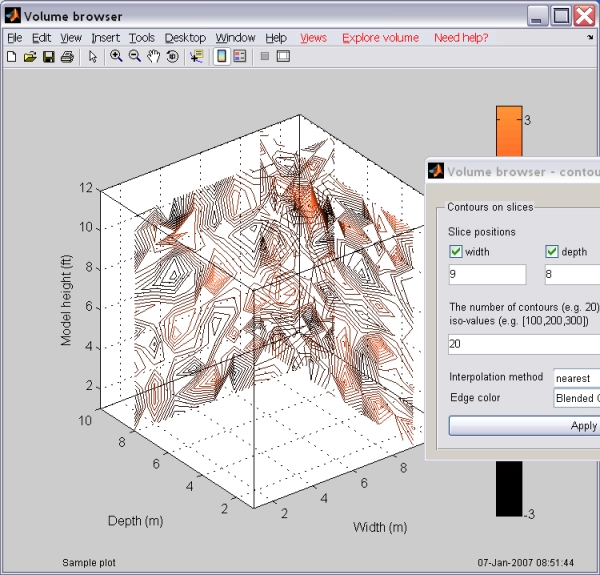Toggle the Insert Colorbar toolbar button

point(222,56)
